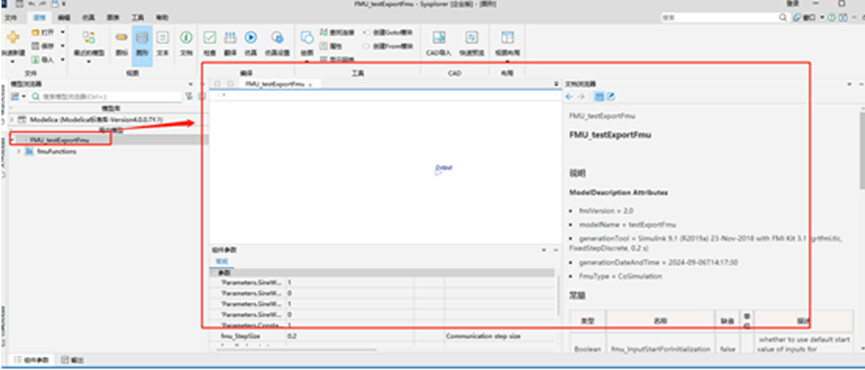Click the Save icon in ribbon
Screen dimensions: 865x370
coord(36,46)
